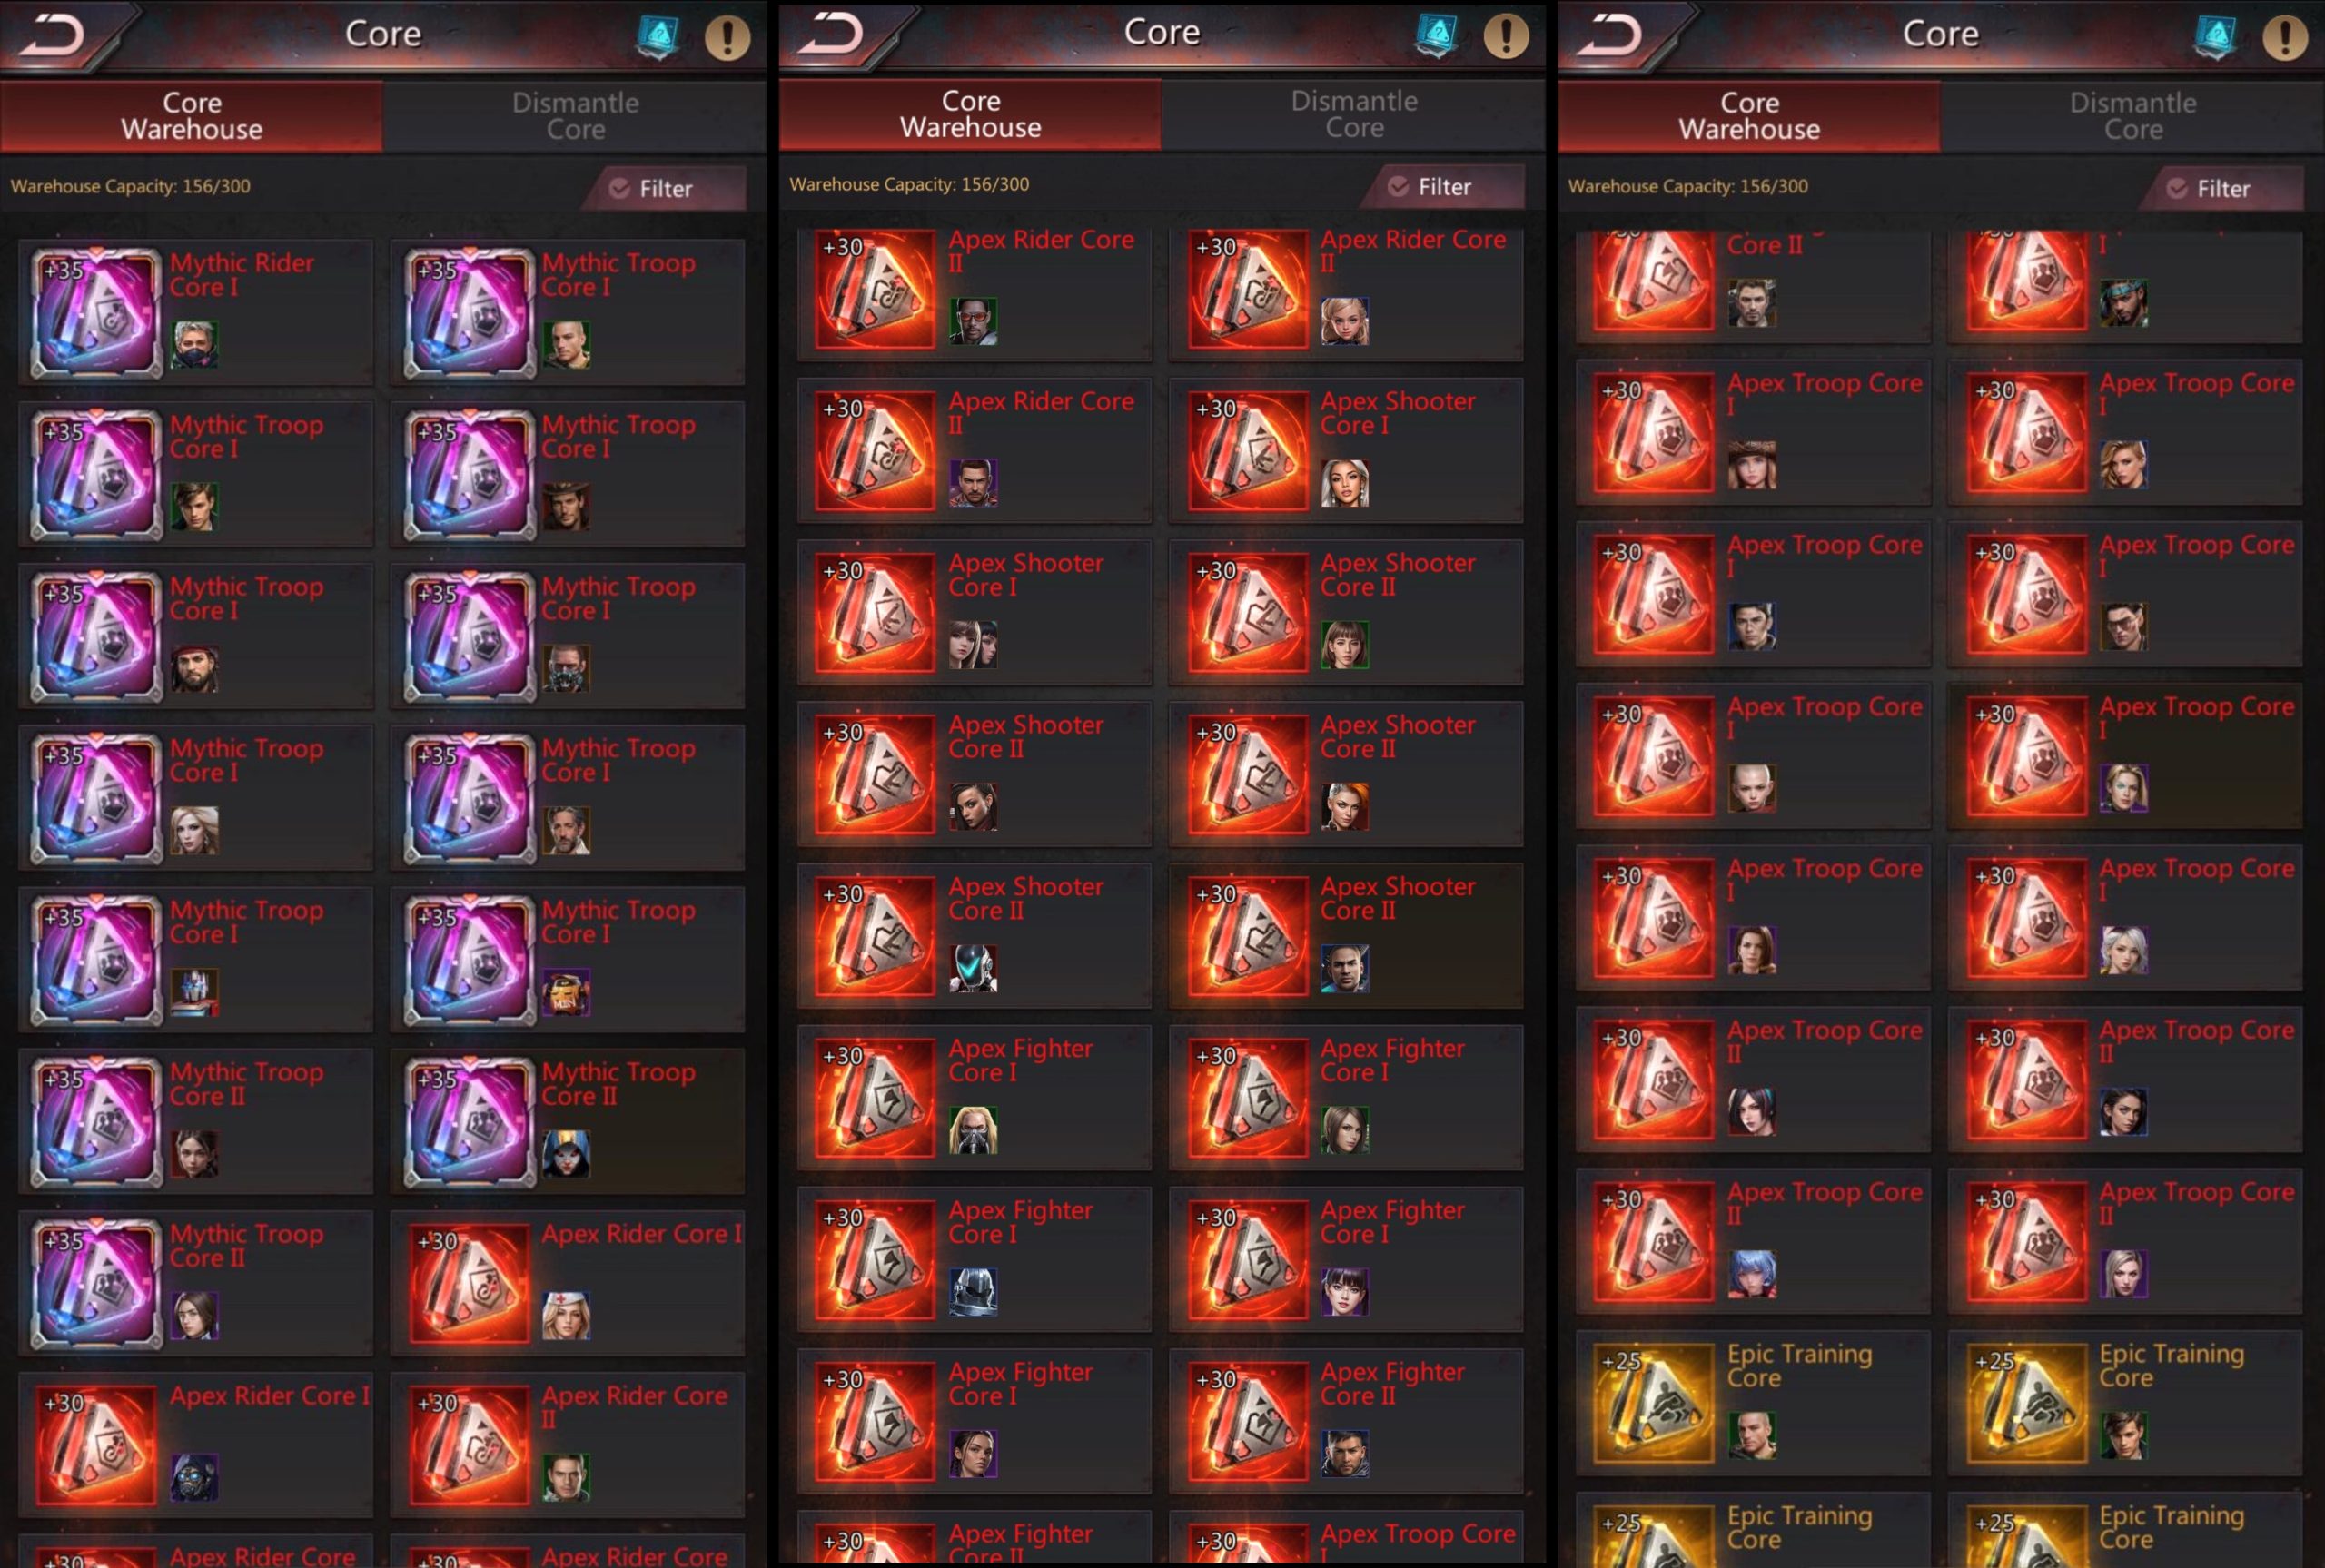This screenshot has height=1568, width=2325.
Task: Switch to Dismantle Core tab in the left screen
Action: (x=575, y=116)
